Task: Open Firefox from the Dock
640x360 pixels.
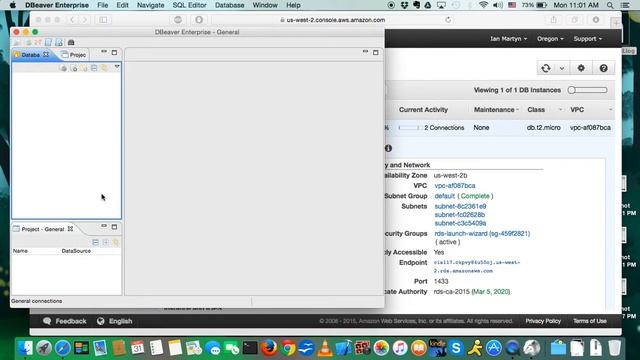Action: (269, 348)
